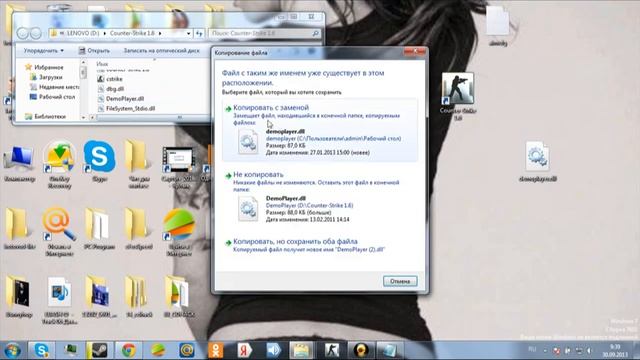Select 'Библиотеки' in navigation pane

tap(45, 116)
